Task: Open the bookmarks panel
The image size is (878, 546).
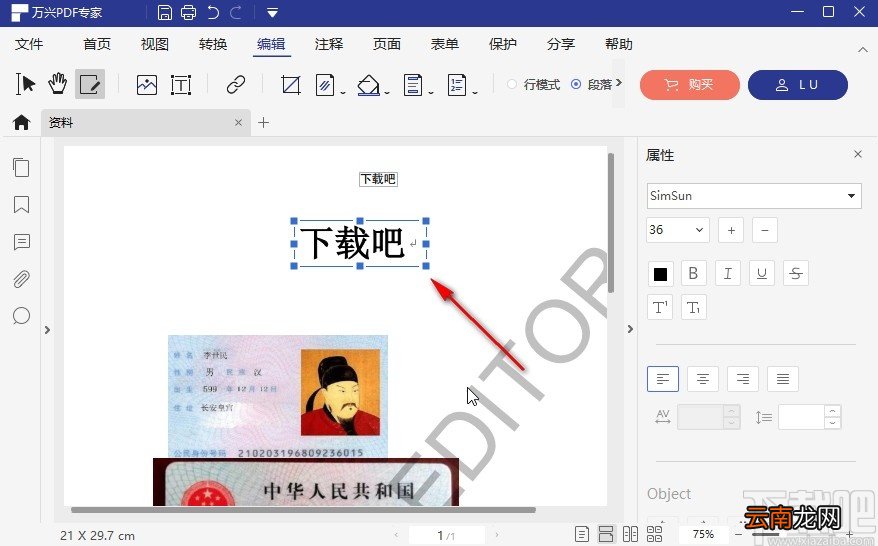Action: pos(21,204)
